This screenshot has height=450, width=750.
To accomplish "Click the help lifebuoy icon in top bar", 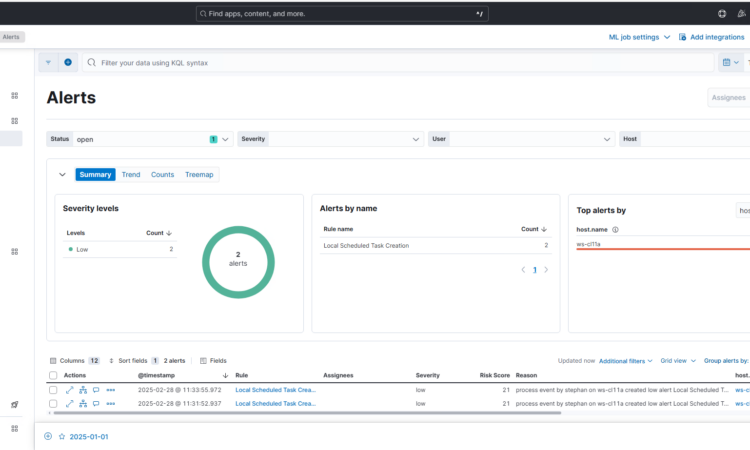I will pyautogui.click(x=722, y=14).
